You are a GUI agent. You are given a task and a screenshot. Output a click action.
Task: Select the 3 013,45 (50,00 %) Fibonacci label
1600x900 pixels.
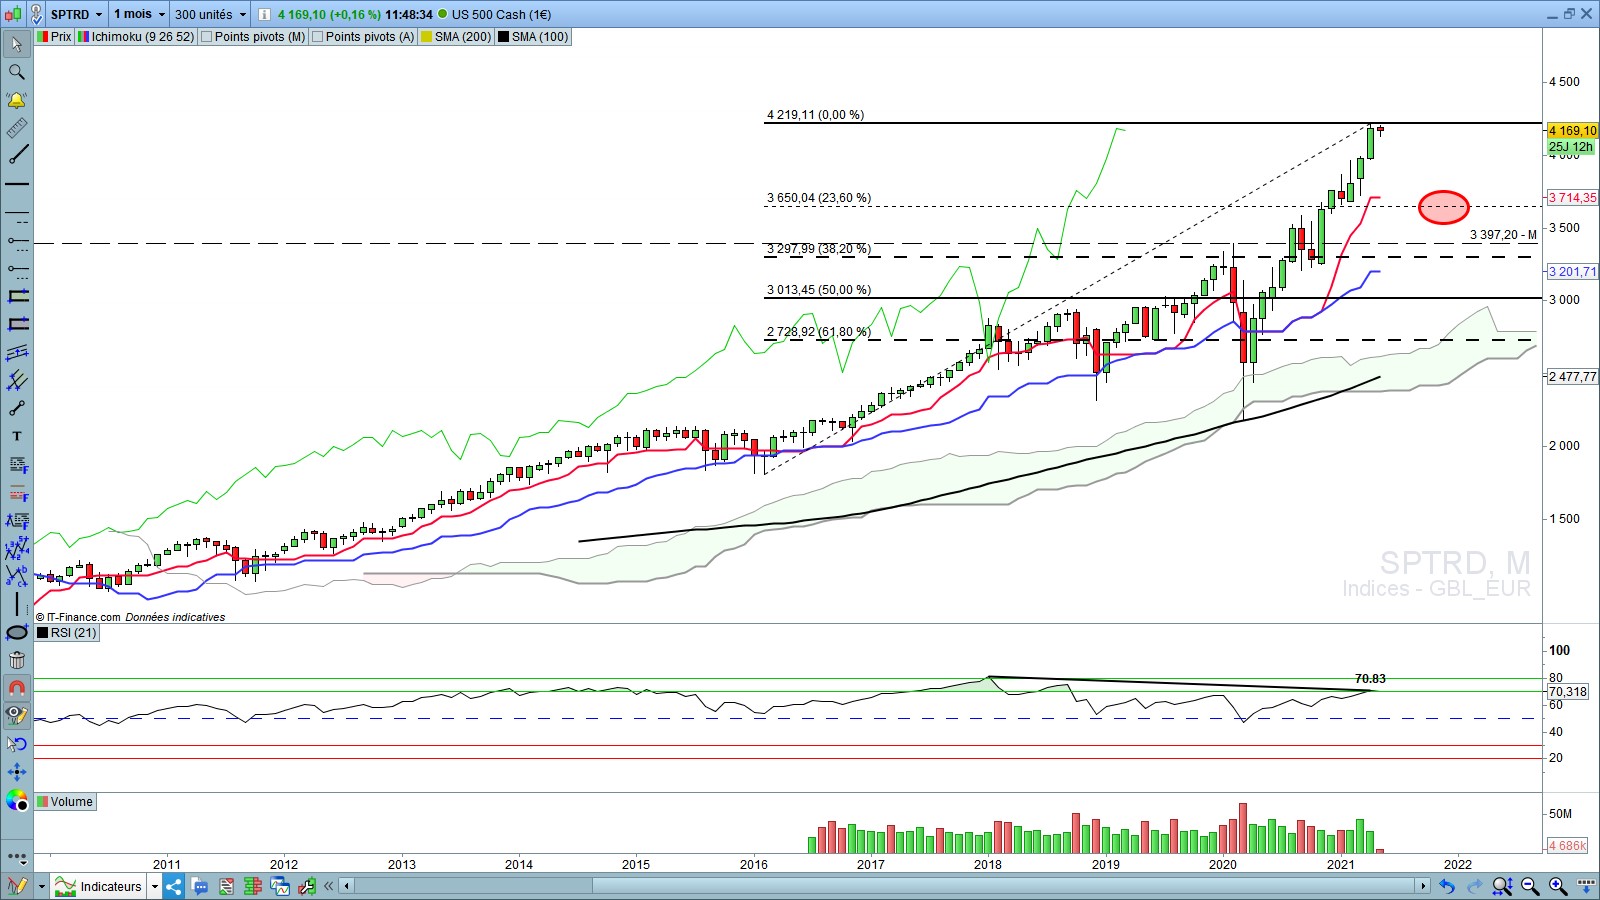pos(819,290)
